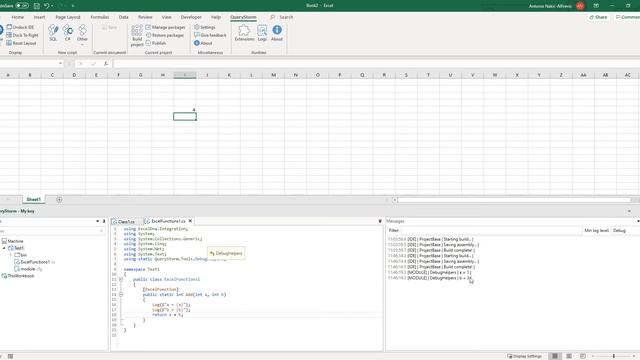Create a new SQL script

53,33
